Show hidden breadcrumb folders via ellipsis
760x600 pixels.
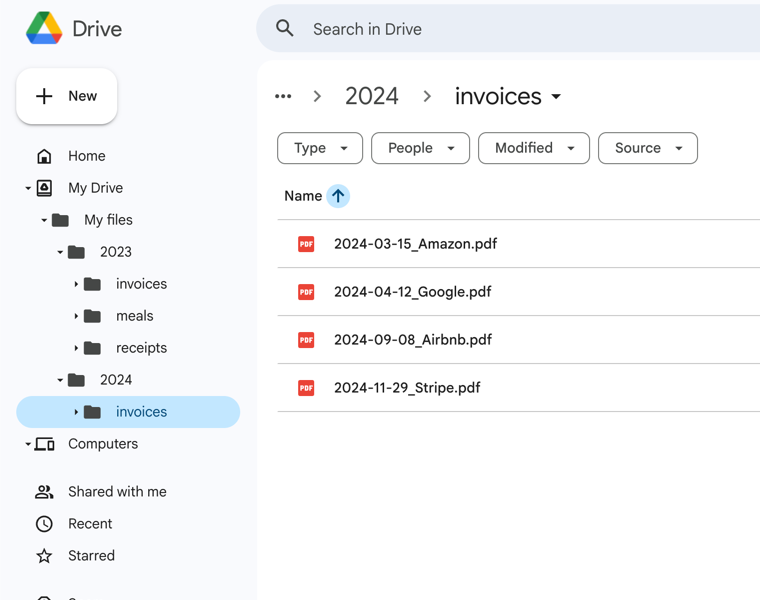click(x=283, y=96)
